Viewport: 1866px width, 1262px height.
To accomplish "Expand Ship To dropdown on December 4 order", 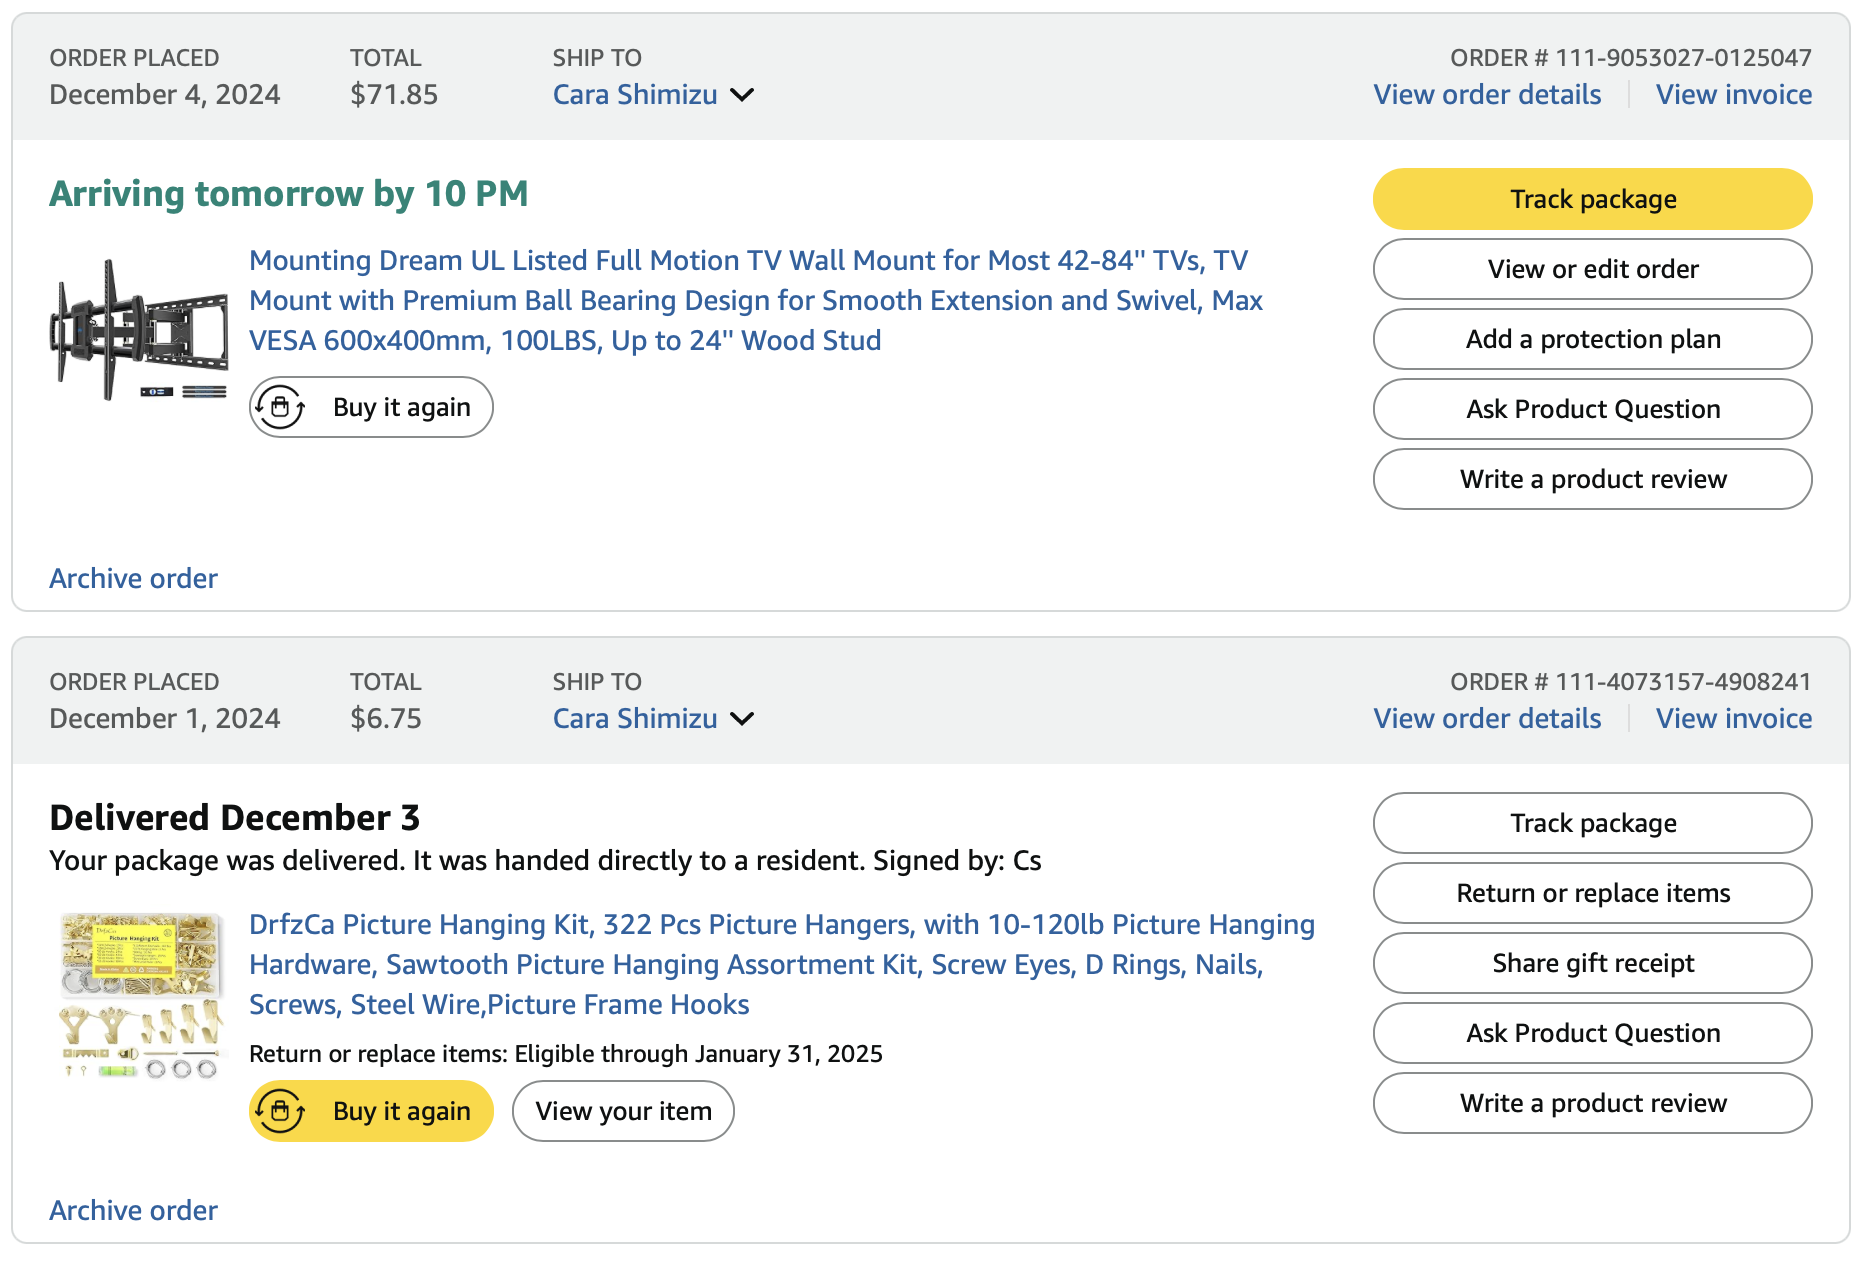I will [x=742, y=95].
